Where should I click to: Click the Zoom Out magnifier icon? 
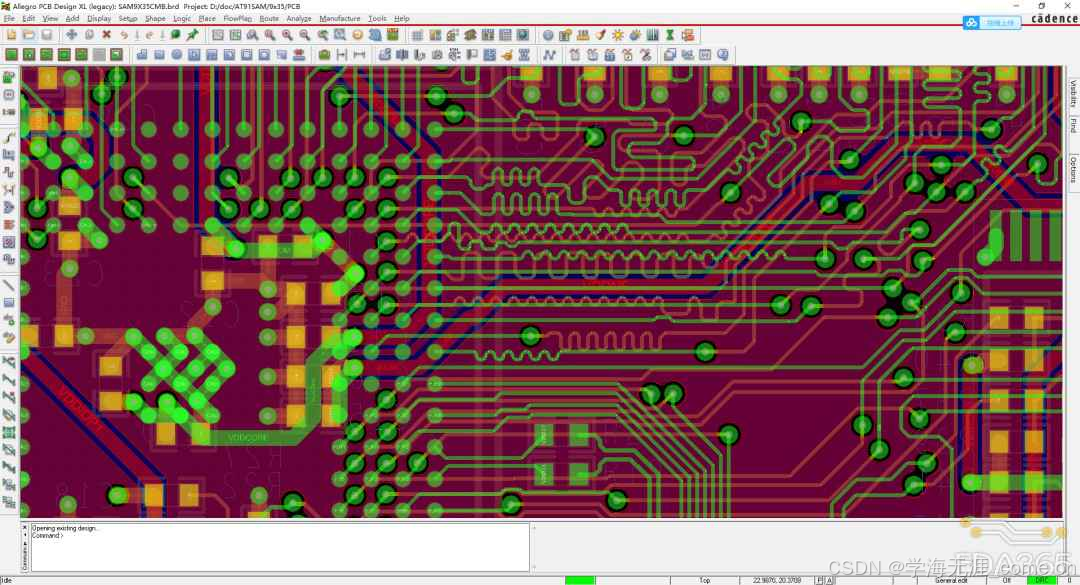[304, 34]
